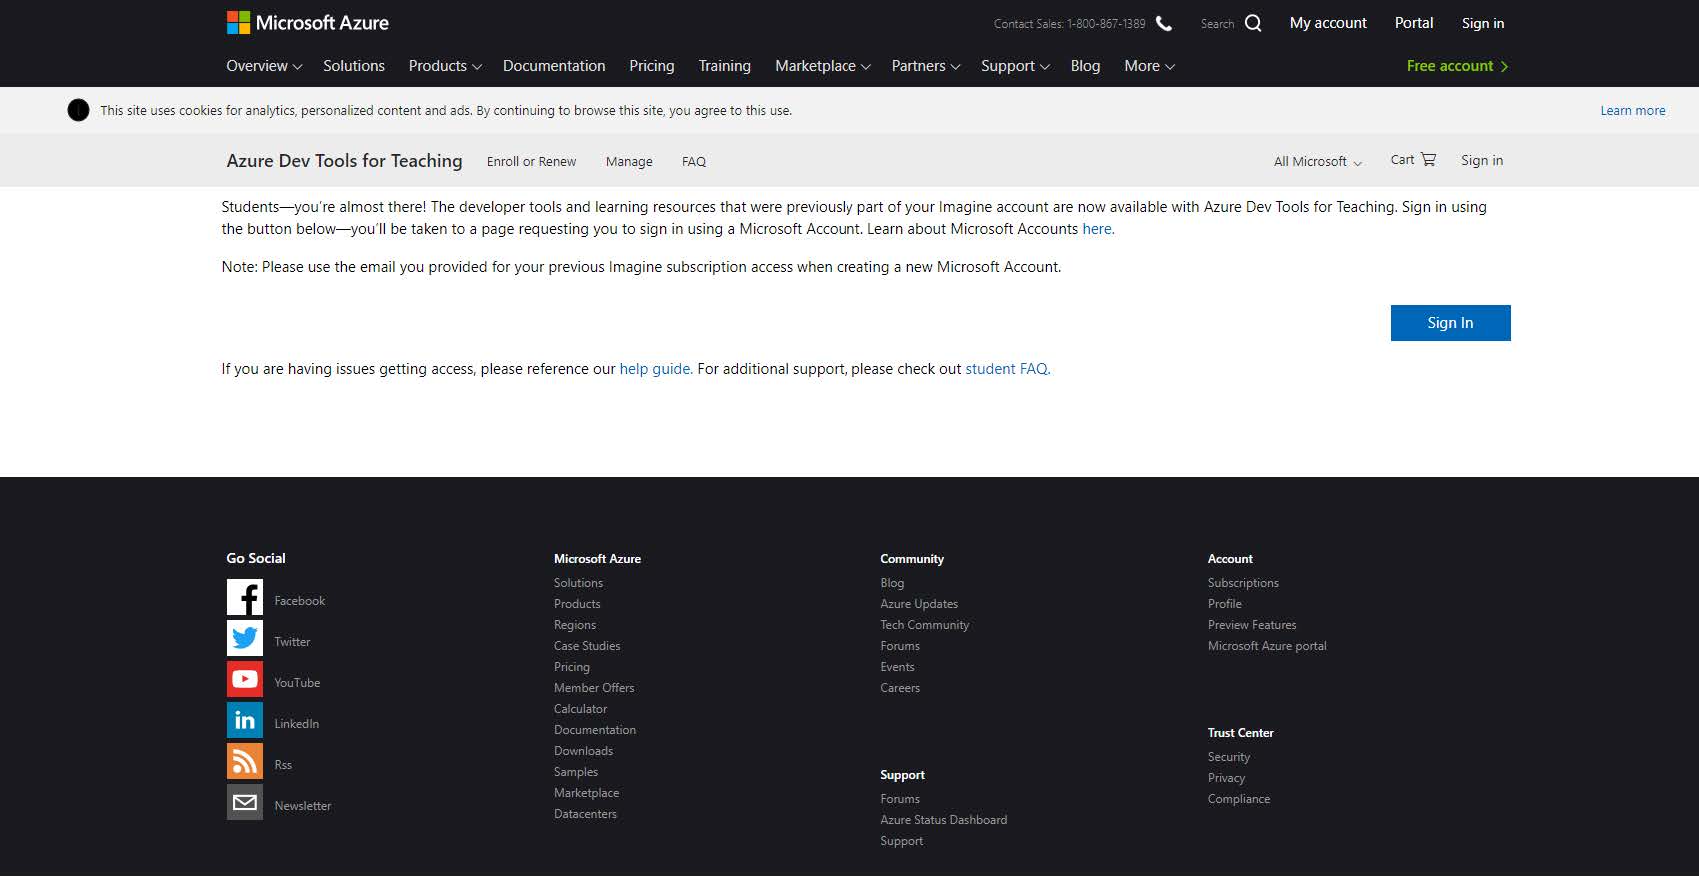
Task: Open the Twitter bird icon
Action: 244,638
